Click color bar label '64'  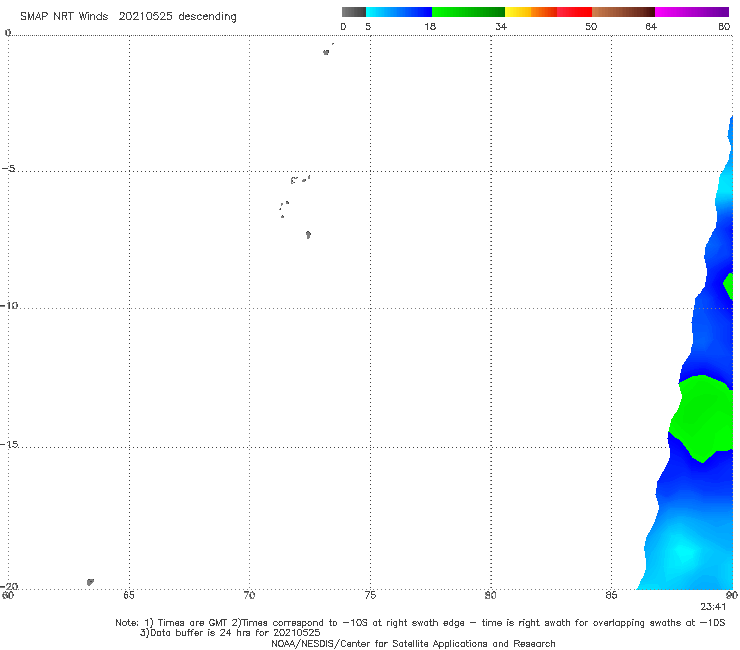tap(651, 26)
